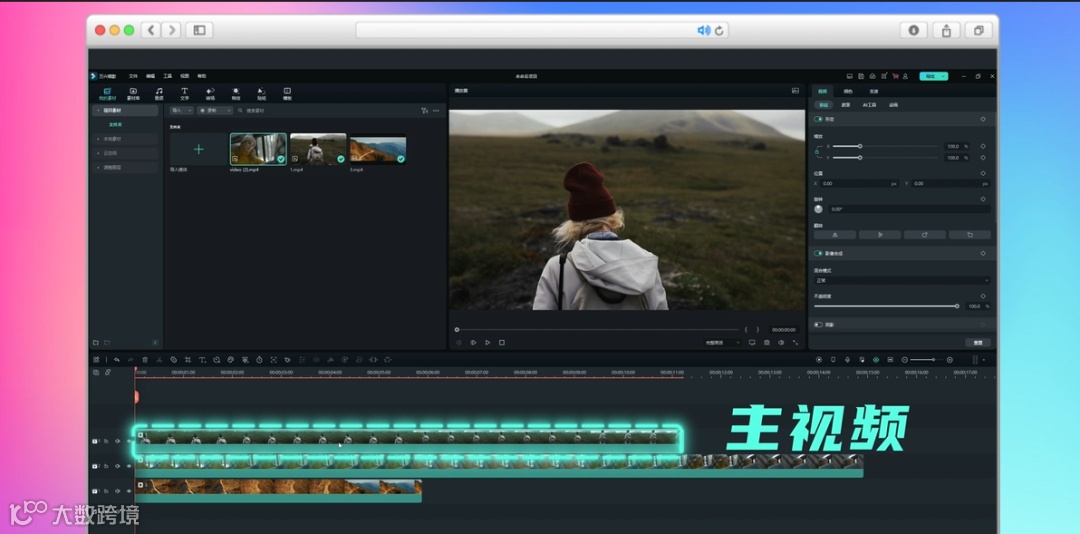Open the export button dropdown arrow
1080x534 pixels.
(944, 76)
